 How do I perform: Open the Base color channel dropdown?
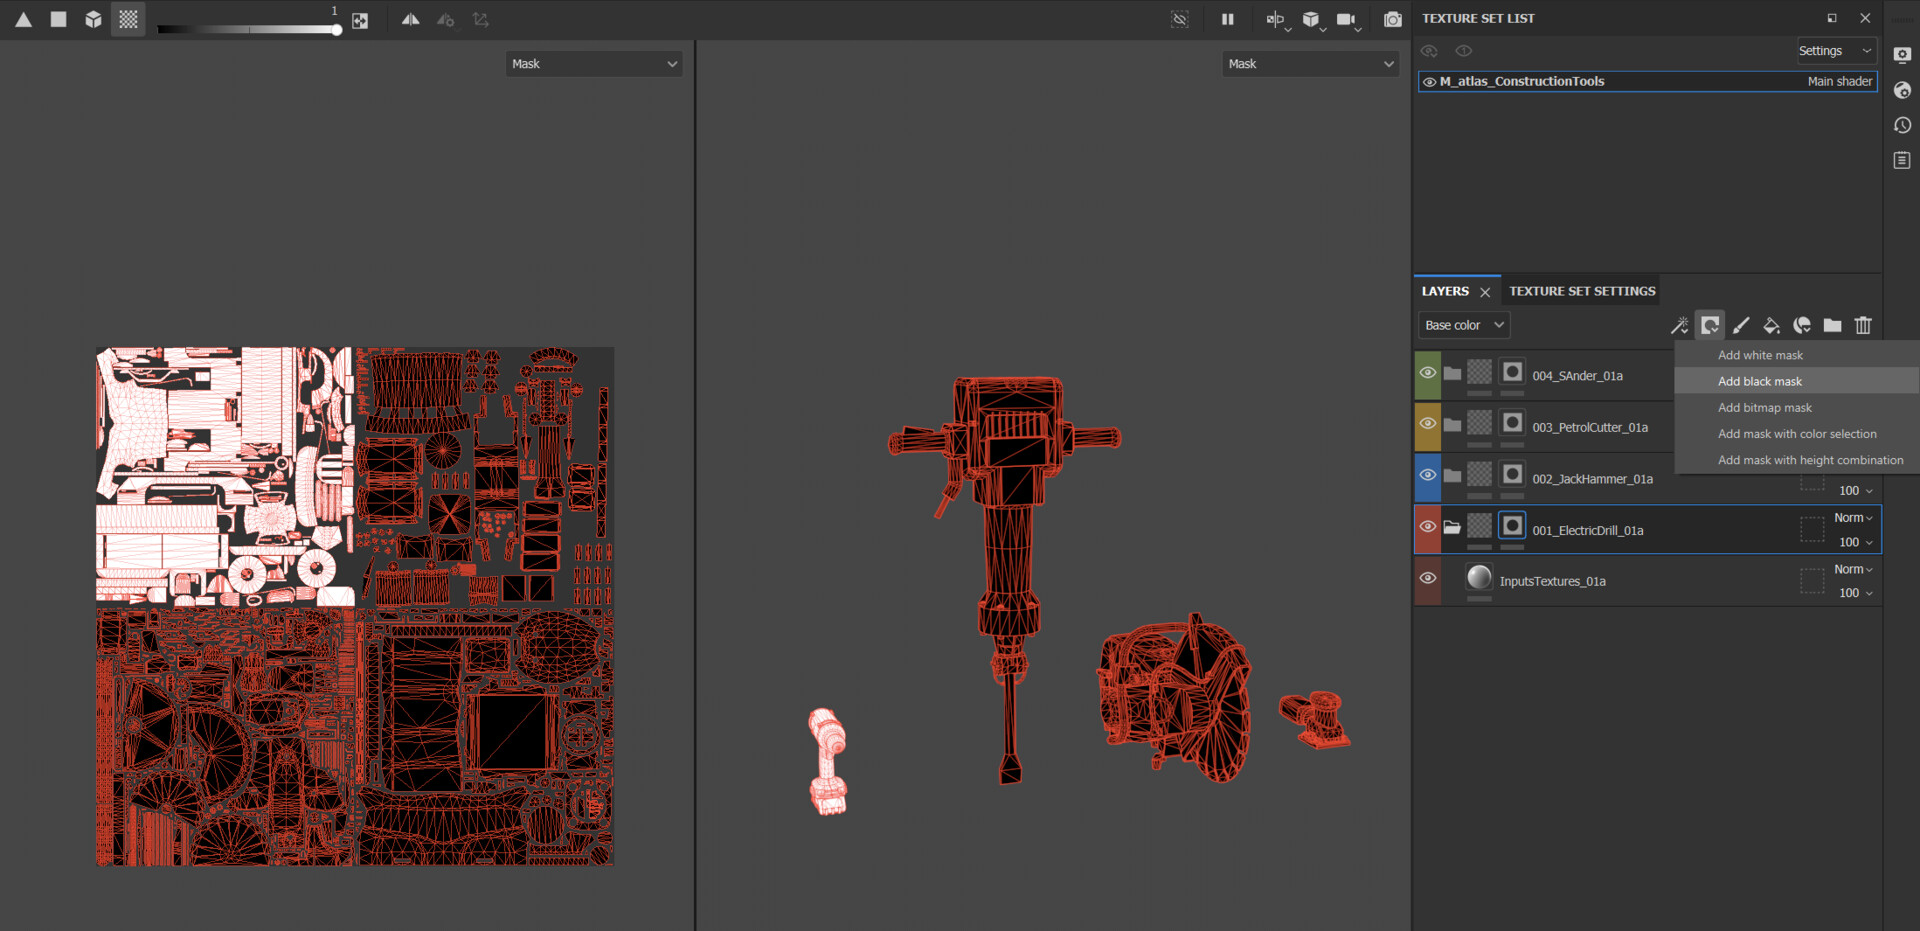(x=1463, y=324)
